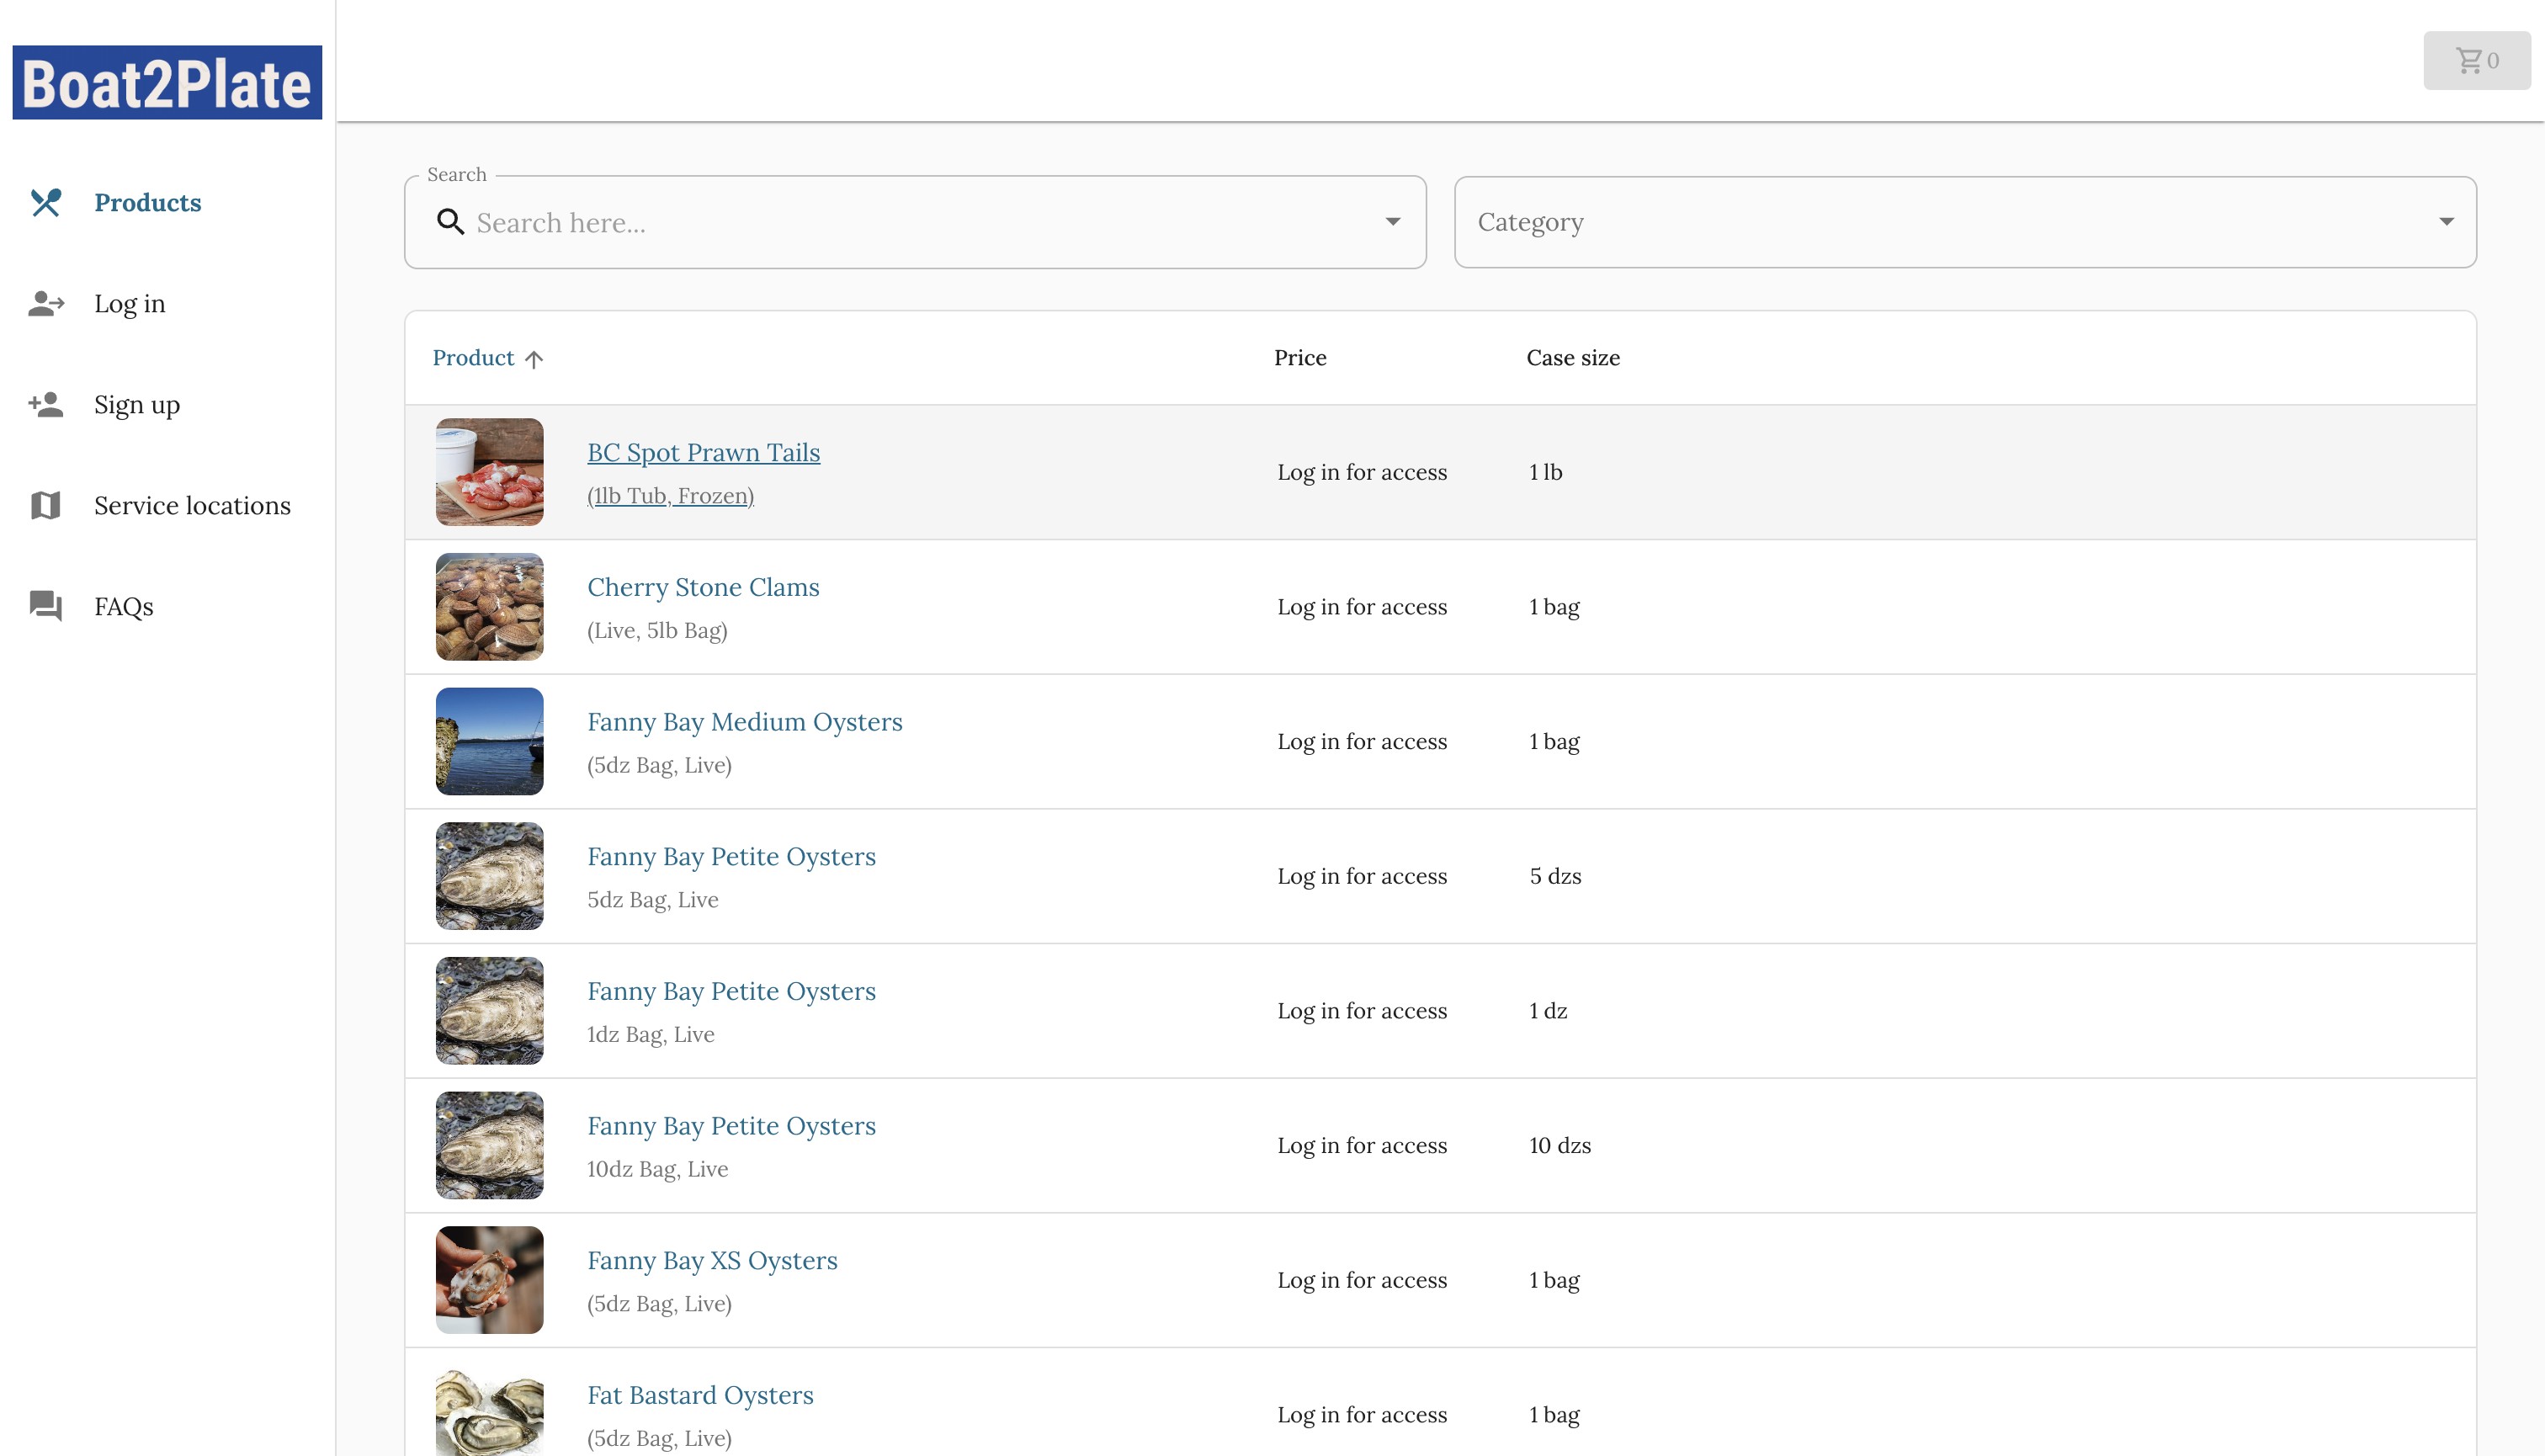Open the Fanny Bay XS Oysters link
This screenshot has height=1456, width=2545.
(x=712, y=1260)
